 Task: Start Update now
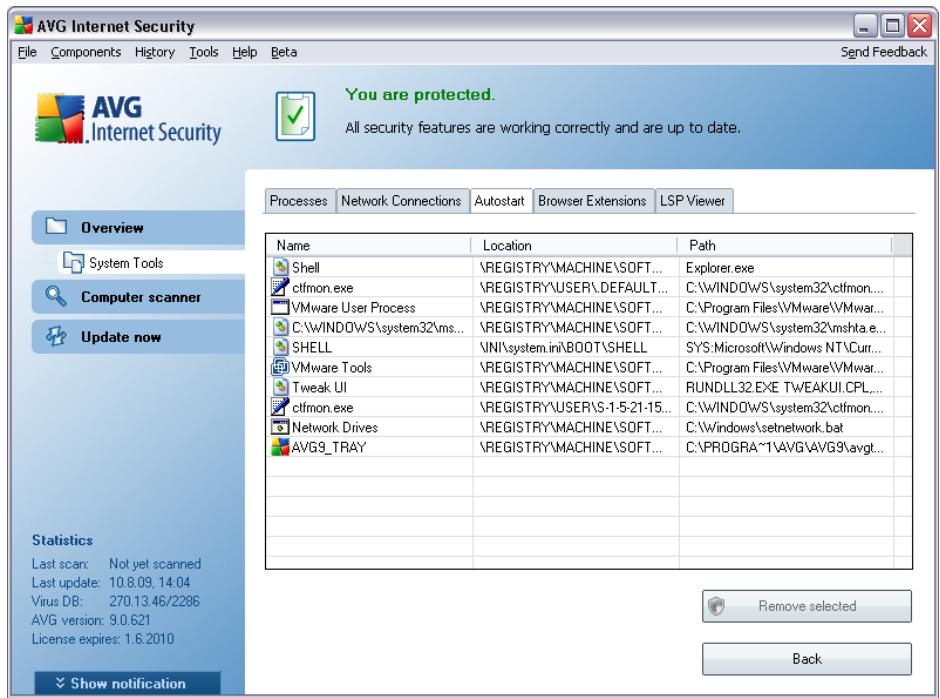click(138, 337)
